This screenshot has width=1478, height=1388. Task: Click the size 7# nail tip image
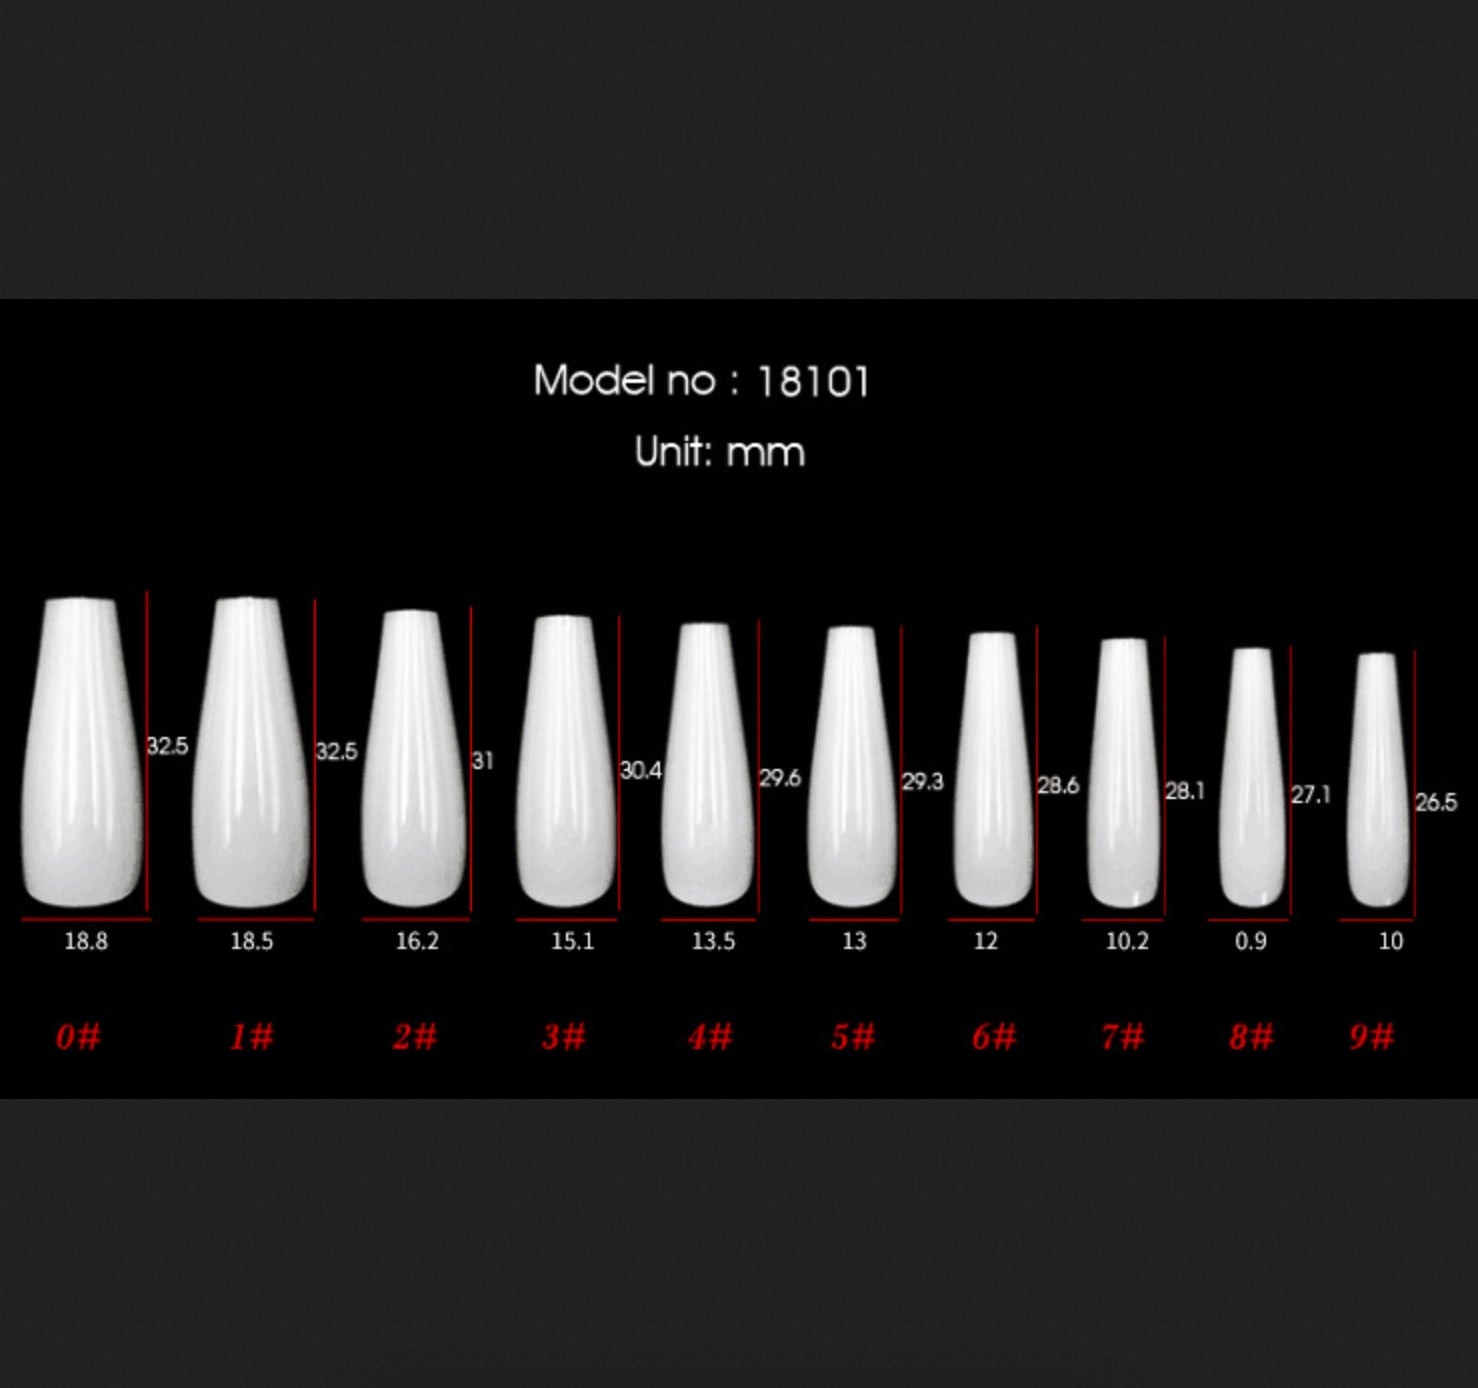pos(1124,772)
